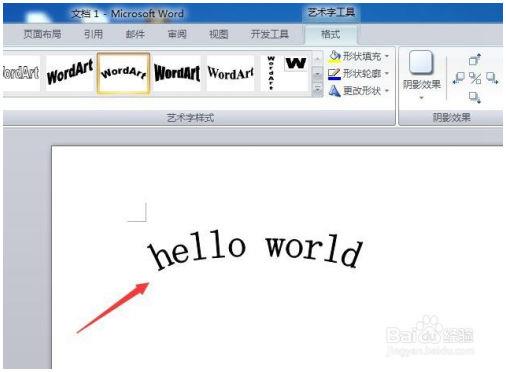The height and width of the screenshot is (372, 506).
Task: Nudge shadow down icon
Action: pos(475,97)
